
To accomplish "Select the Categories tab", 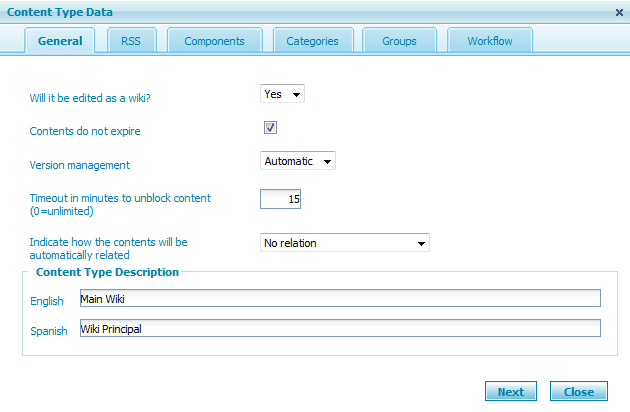I will tap(312, 41).
